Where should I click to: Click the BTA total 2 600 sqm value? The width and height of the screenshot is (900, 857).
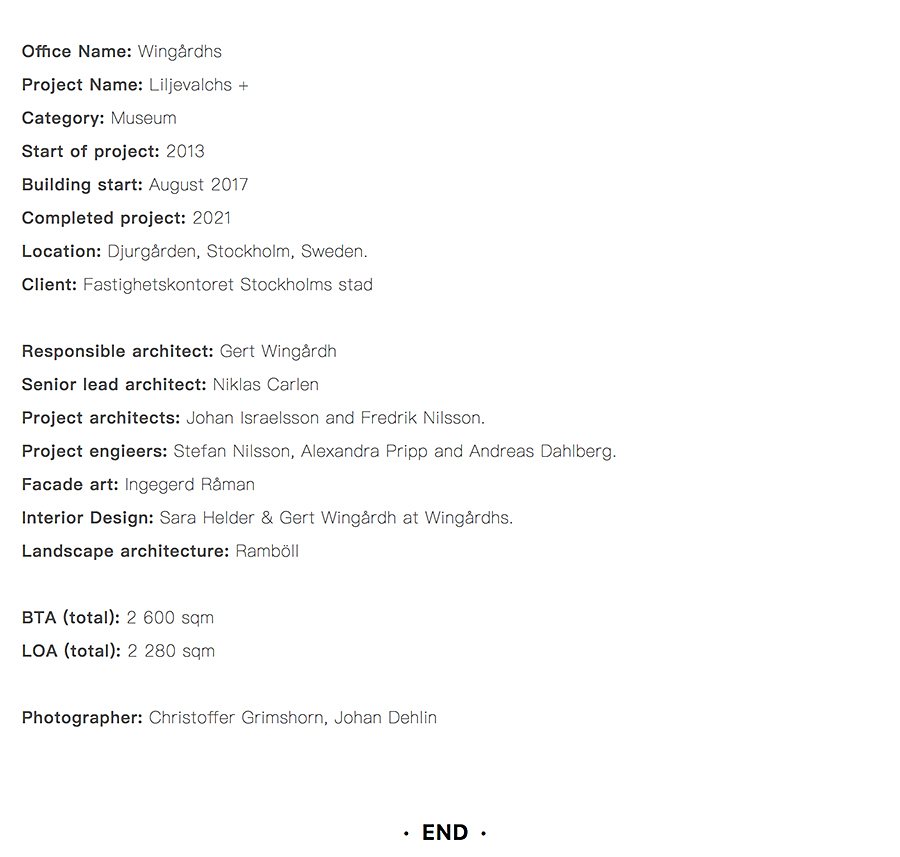click(170, 618)
